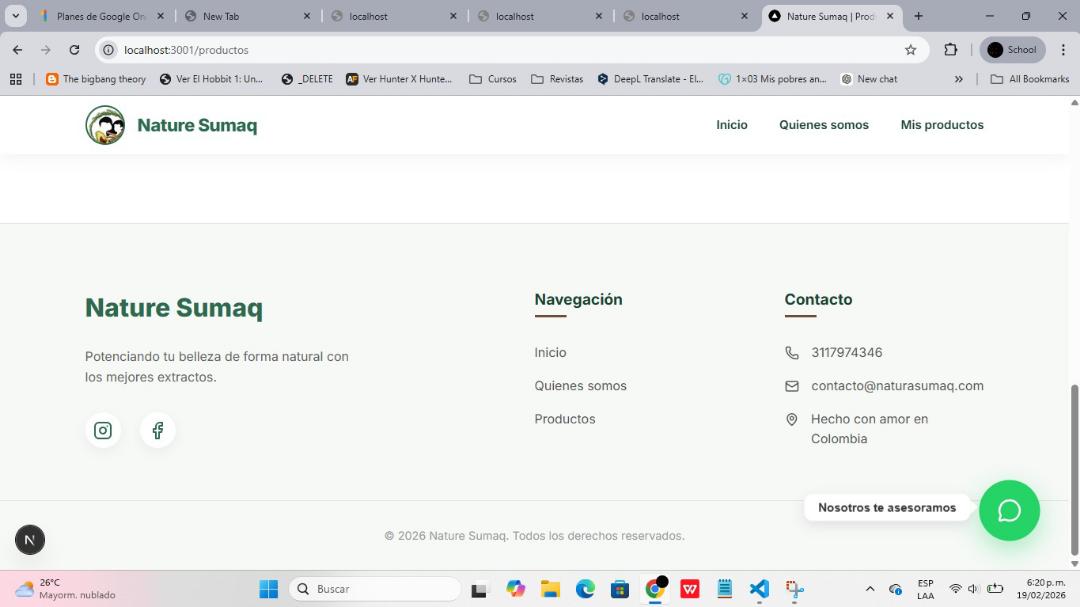Click the Nature Sumaq logo image
The height and width of the screenshot is (607, 1080).
105,125
